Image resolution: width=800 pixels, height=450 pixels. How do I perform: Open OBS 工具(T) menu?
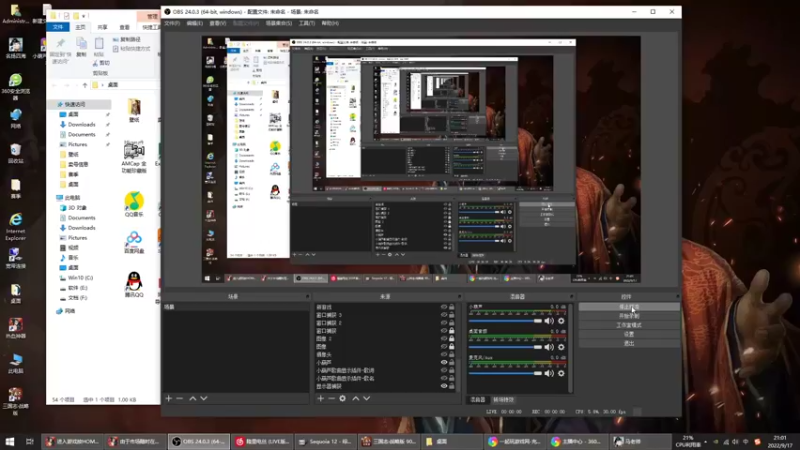click(x=307, y=23)
